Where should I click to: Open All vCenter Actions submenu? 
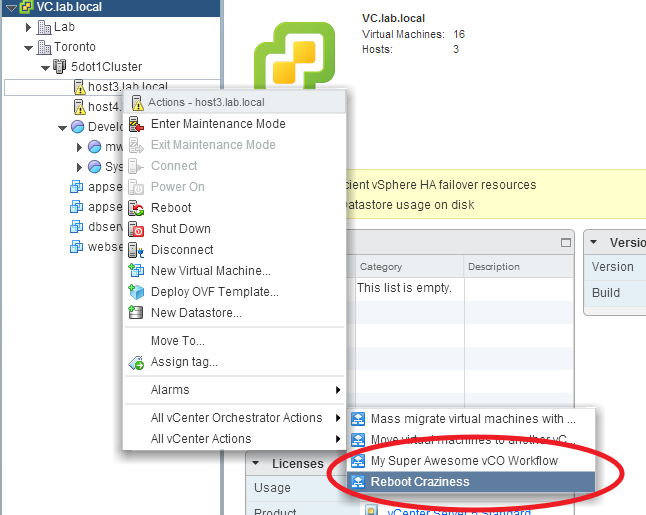coord(235,439)
